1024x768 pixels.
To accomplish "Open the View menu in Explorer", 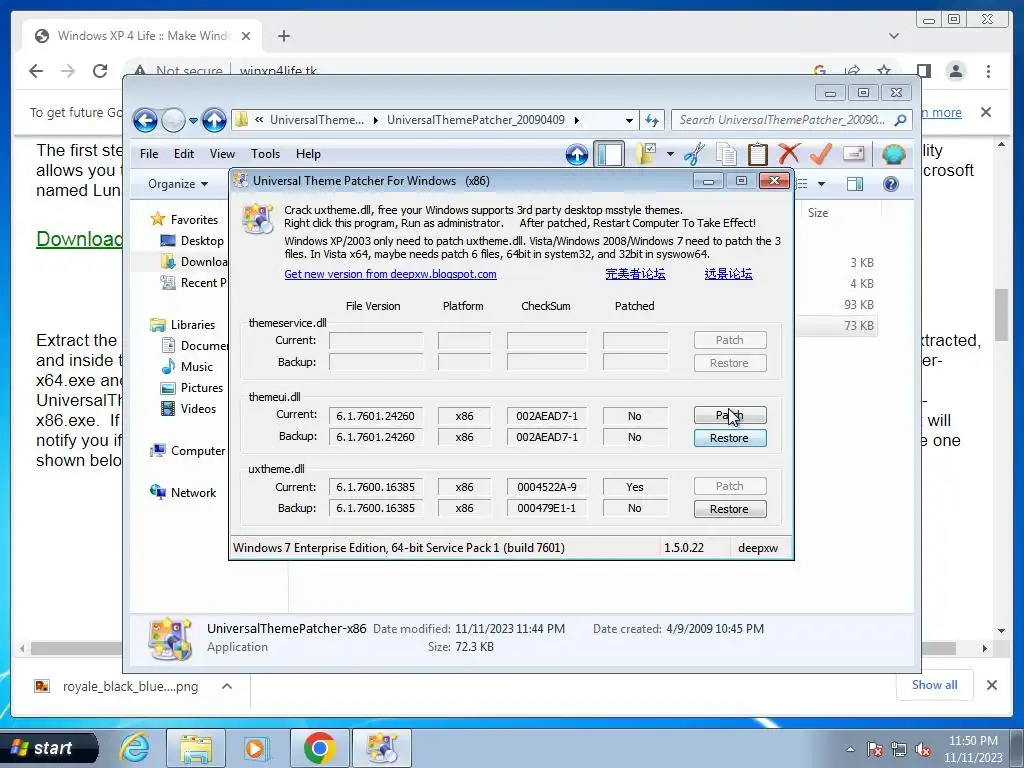I will point(222,154).
